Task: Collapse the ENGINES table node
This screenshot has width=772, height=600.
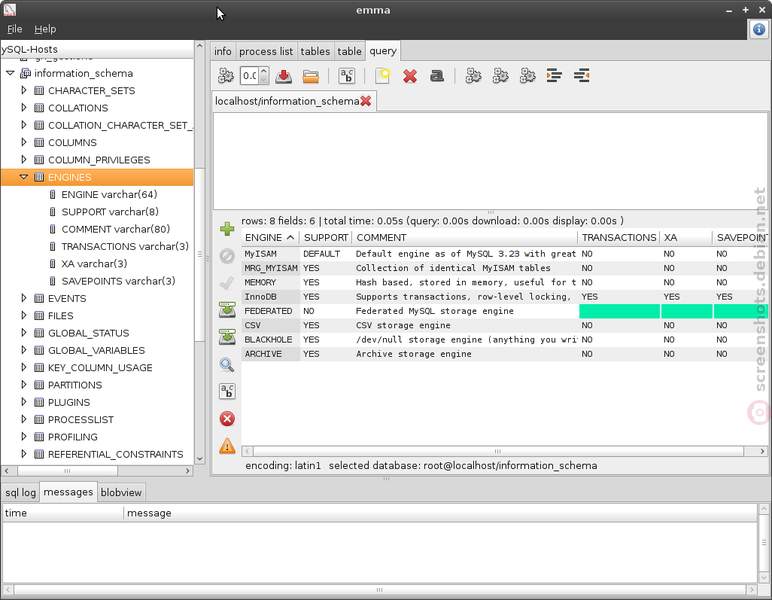Action: point(24,177)
